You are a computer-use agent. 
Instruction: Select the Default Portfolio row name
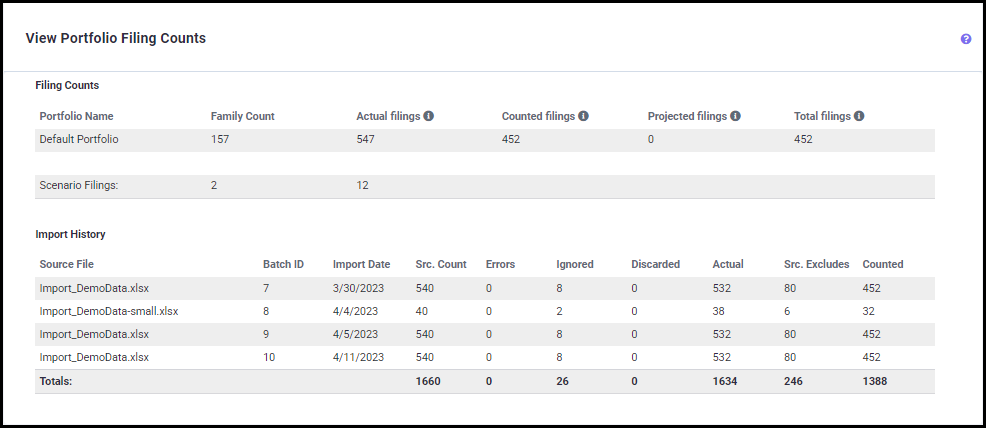[79, 139]
